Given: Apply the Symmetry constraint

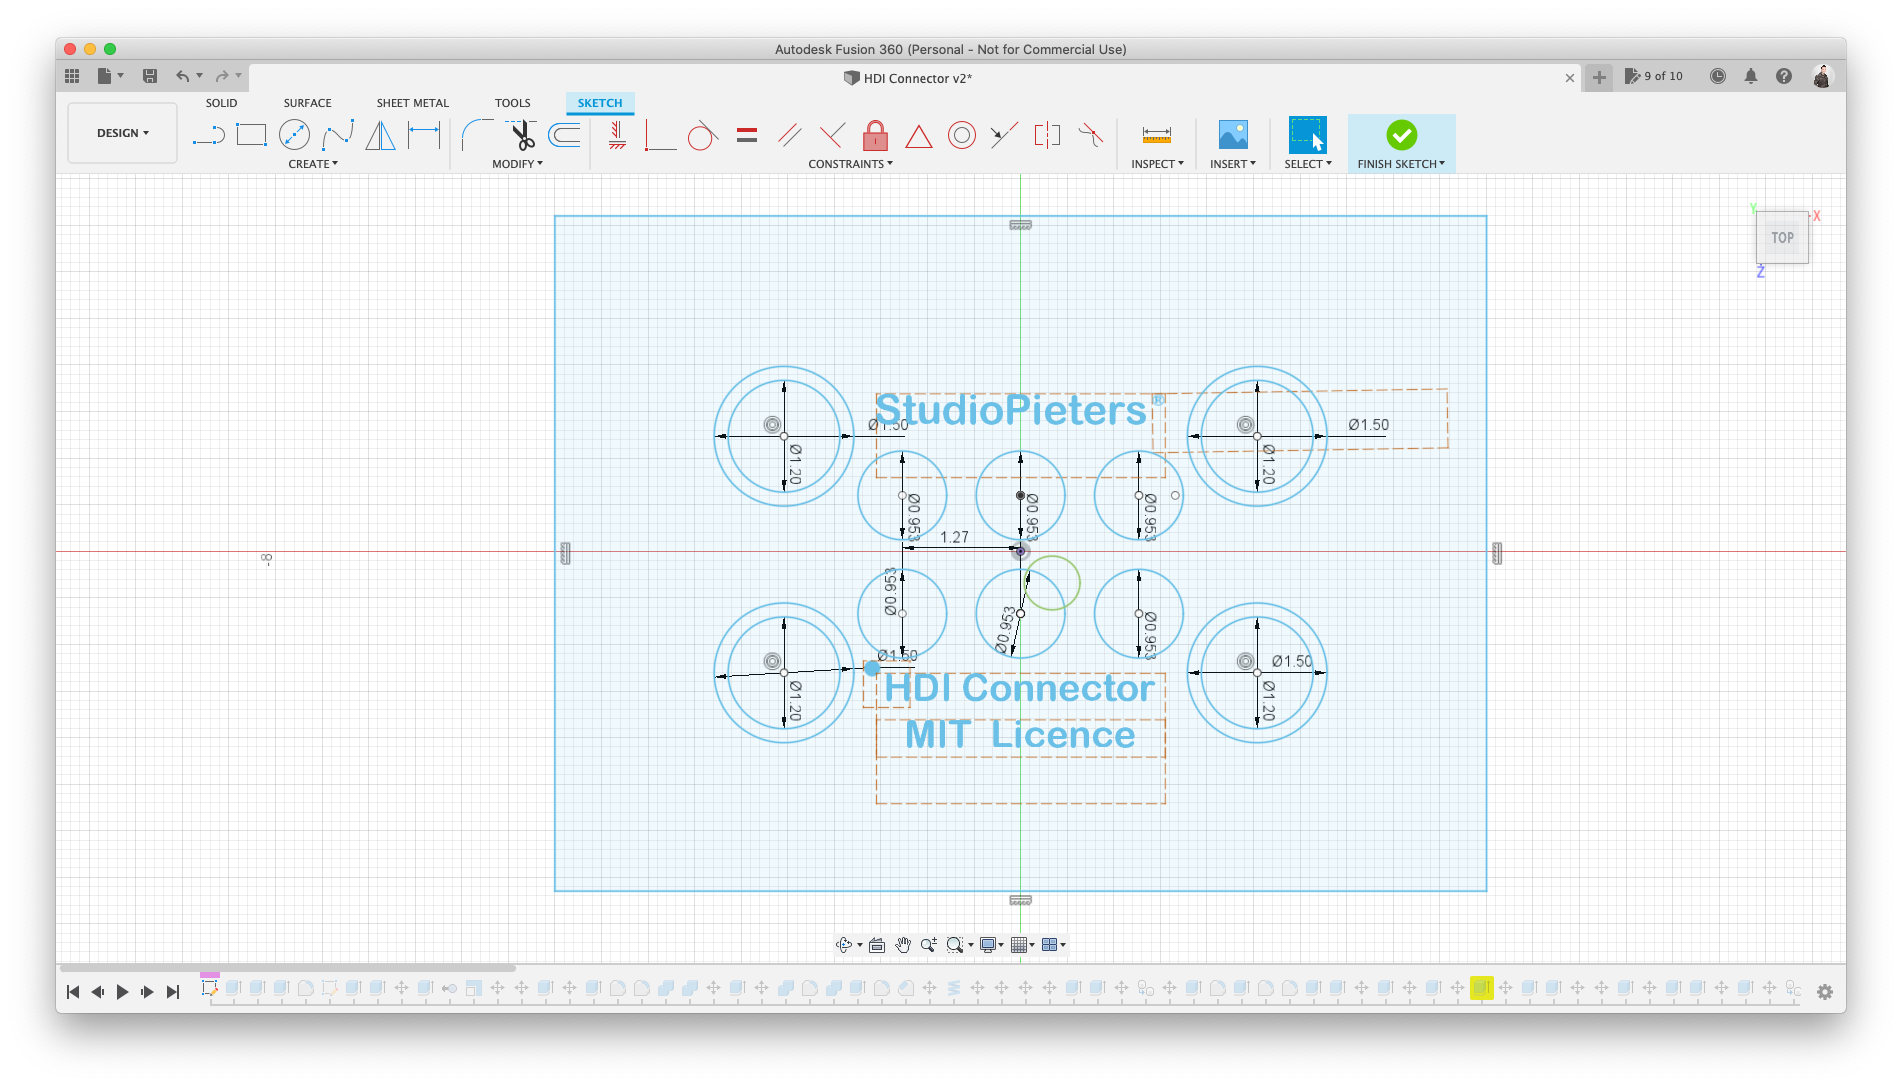Looking at the screenshot, I should coord(1047,135).
